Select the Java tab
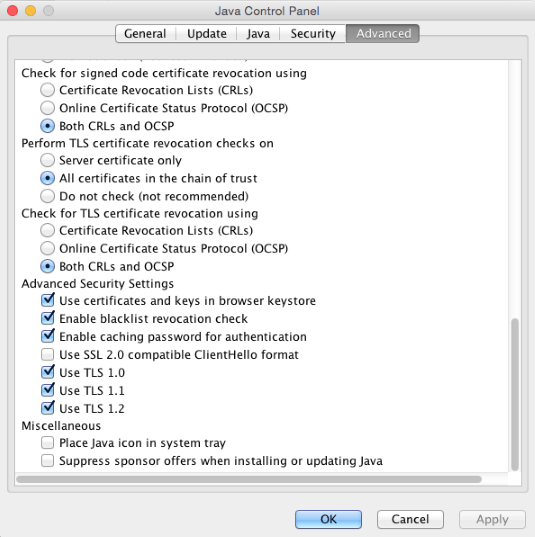The width and height of the screenshot is (535, 537). click(258, 34)
